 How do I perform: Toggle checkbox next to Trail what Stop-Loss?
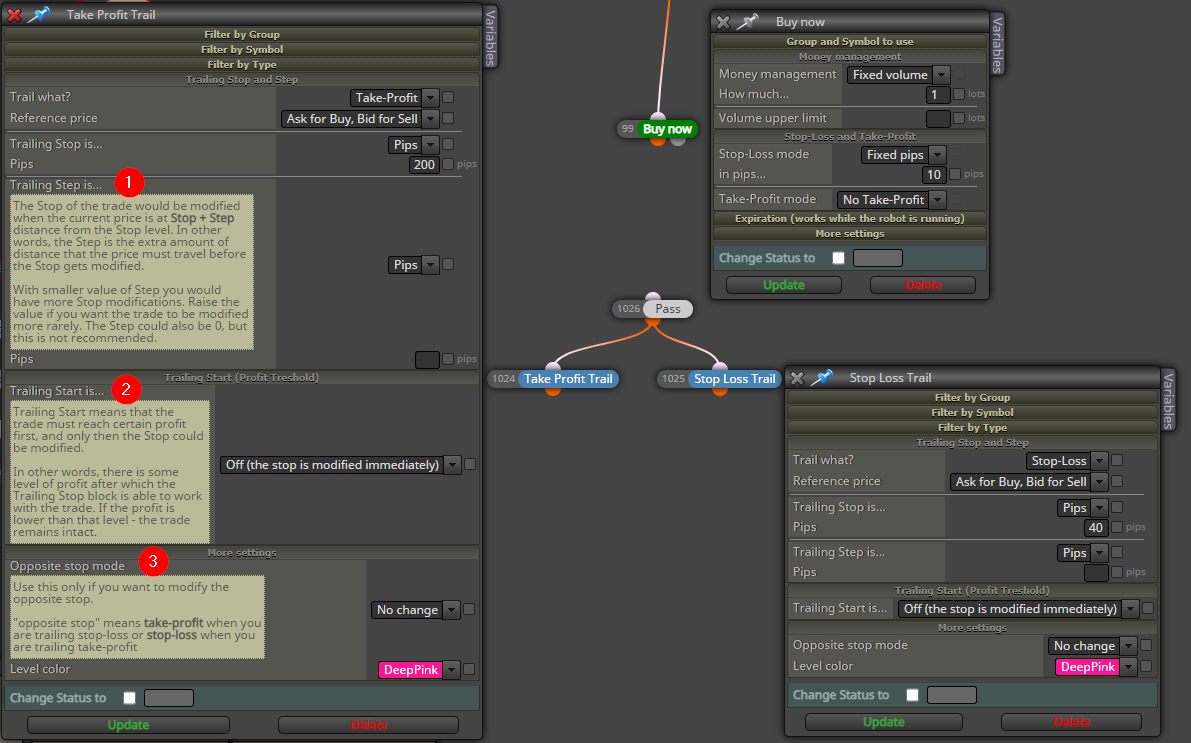coord(1117,460)
